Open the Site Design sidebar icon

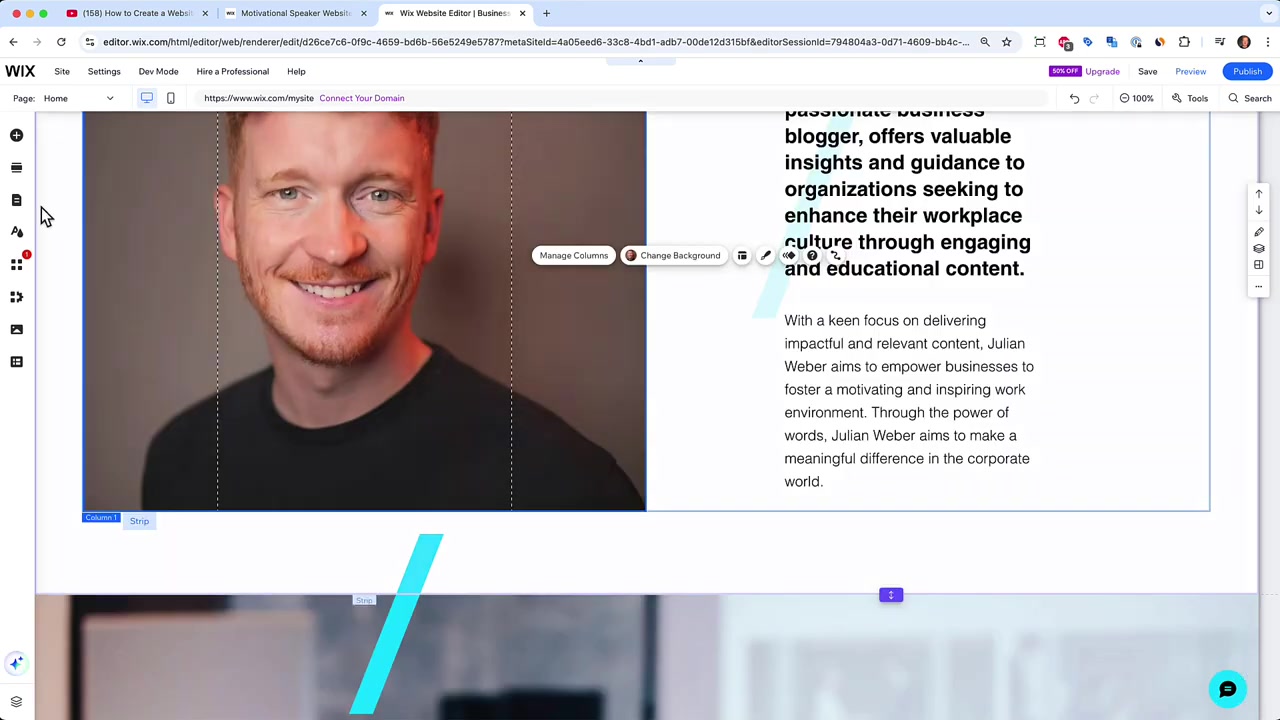[x=16, y=232]
